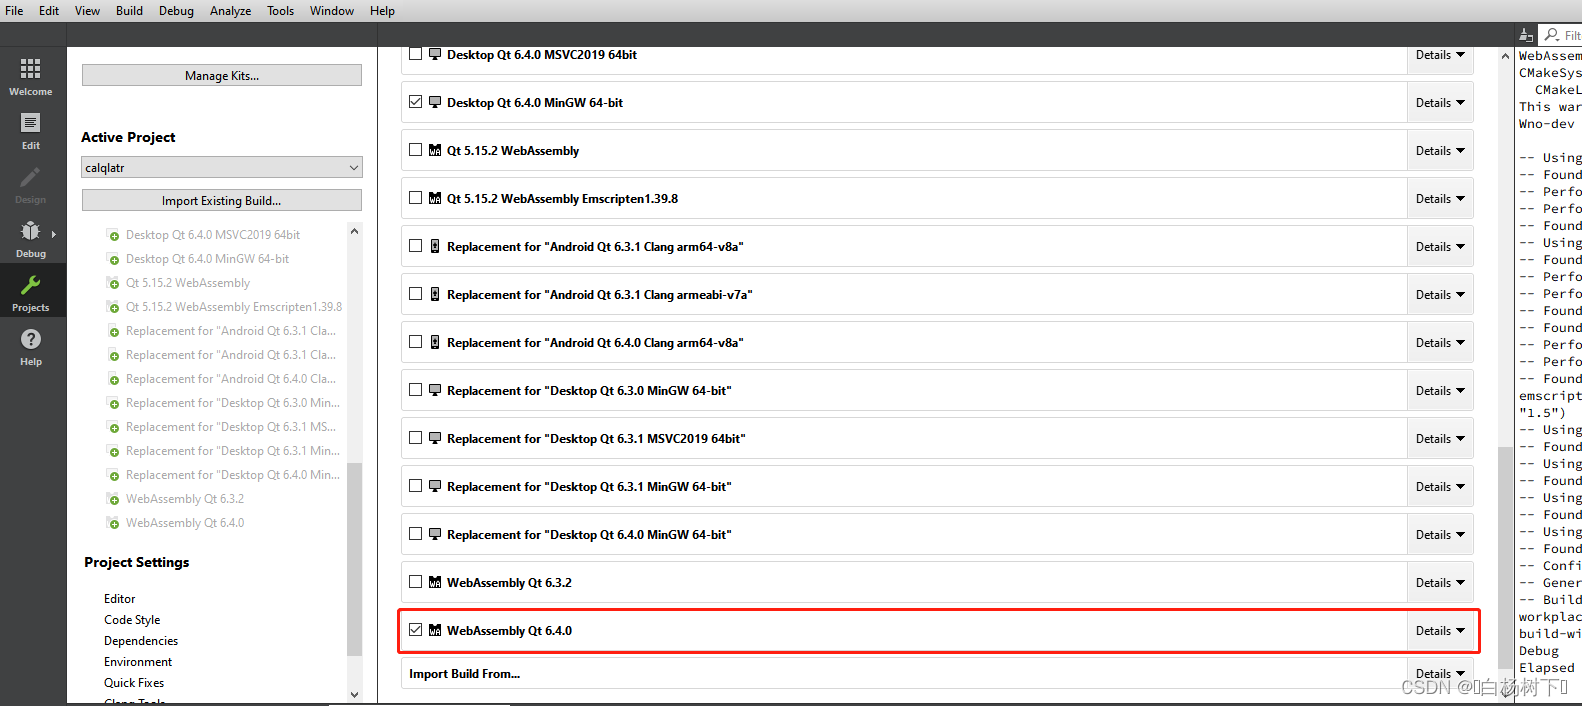Click the monitor icon of Replacement Desktop Qt 6.3.1 MSVC2019 kit
Screen dimensions: 1582x706
435,438
